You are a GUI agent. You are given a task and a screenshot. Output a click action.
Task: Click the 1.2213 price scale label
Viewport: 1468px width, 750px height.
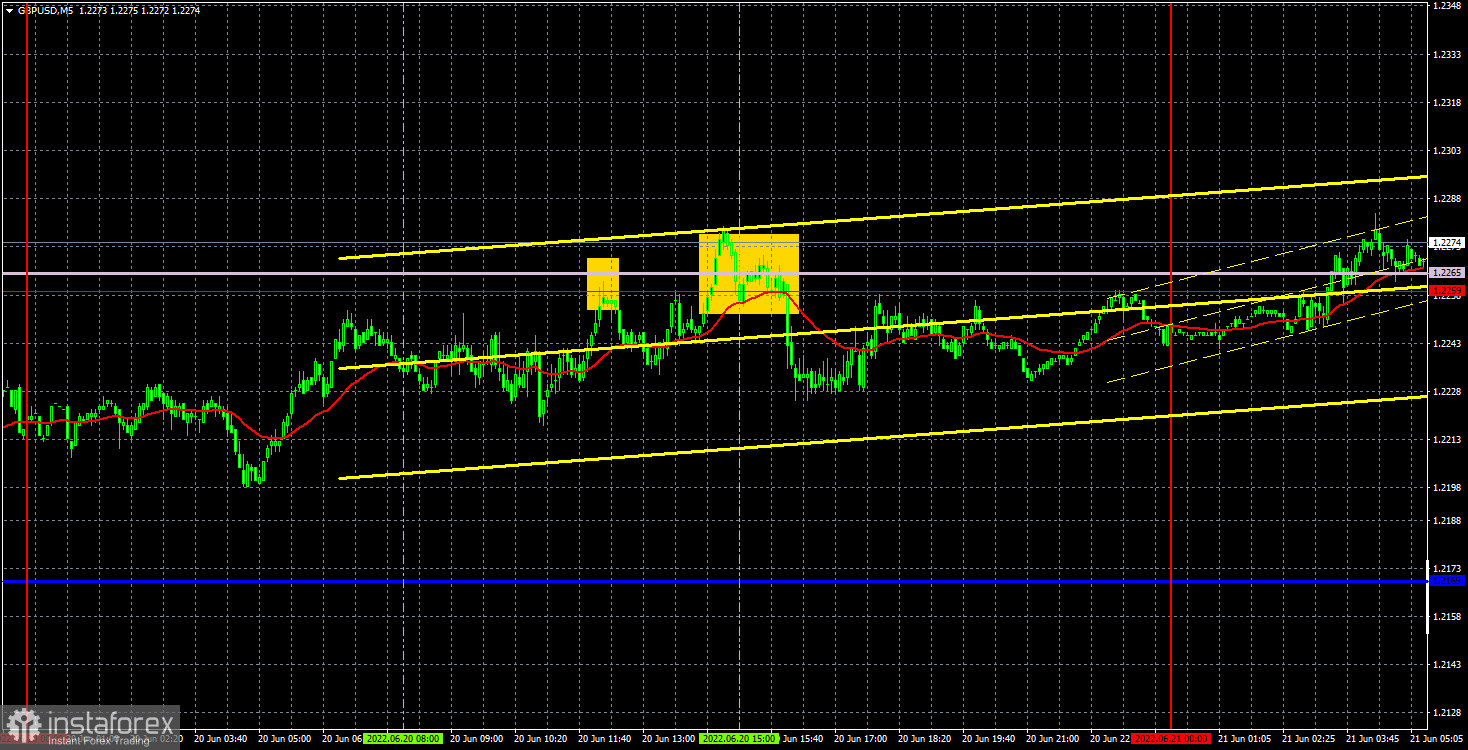pos(1447,440)
